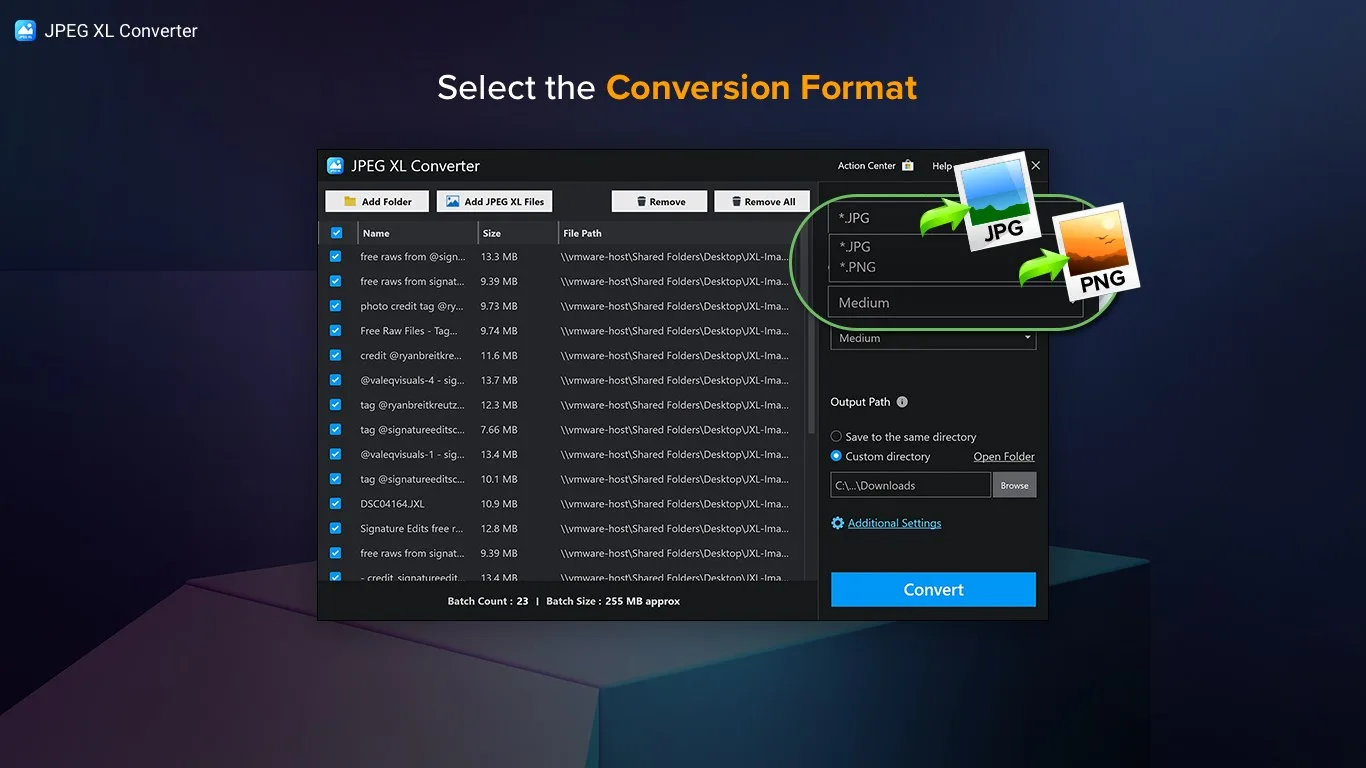This screenshot has width=1366, height=768.
Task: Uncheck the 'photo credit tag @ry...' row checkbox
Action: click(336, 306)
